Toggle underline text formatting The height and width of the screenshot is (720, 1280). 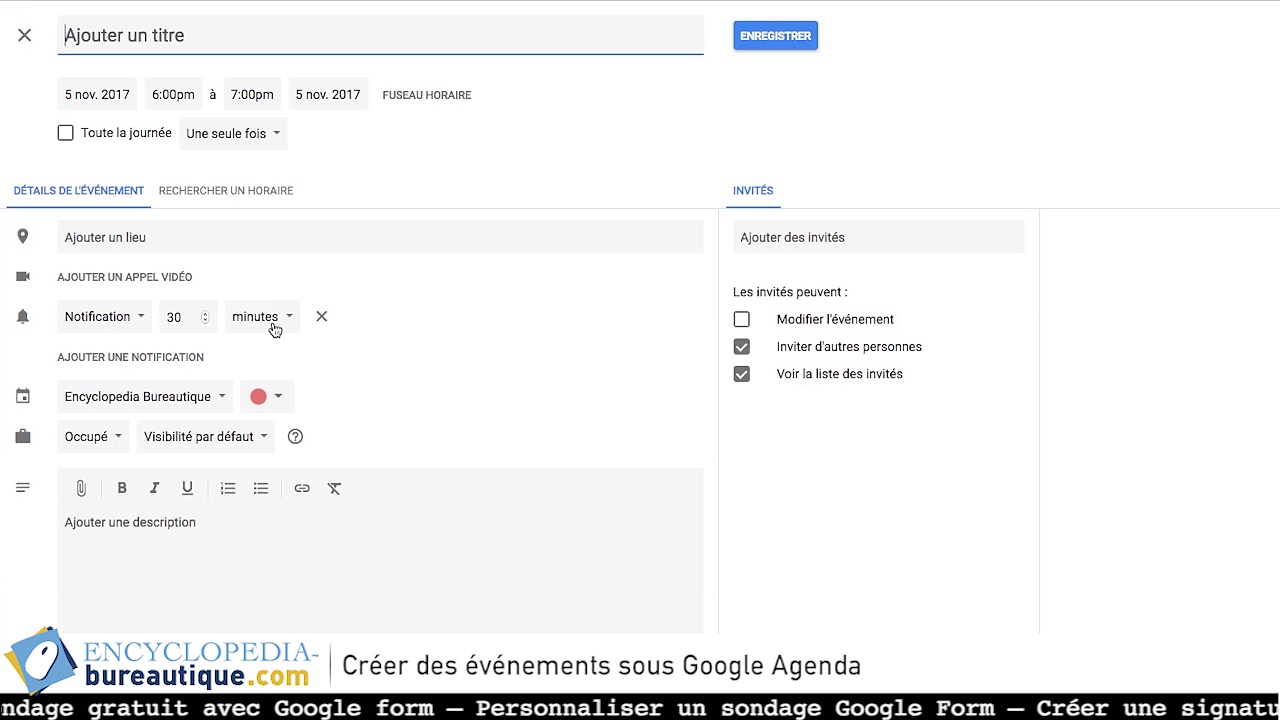click(187, 488)
